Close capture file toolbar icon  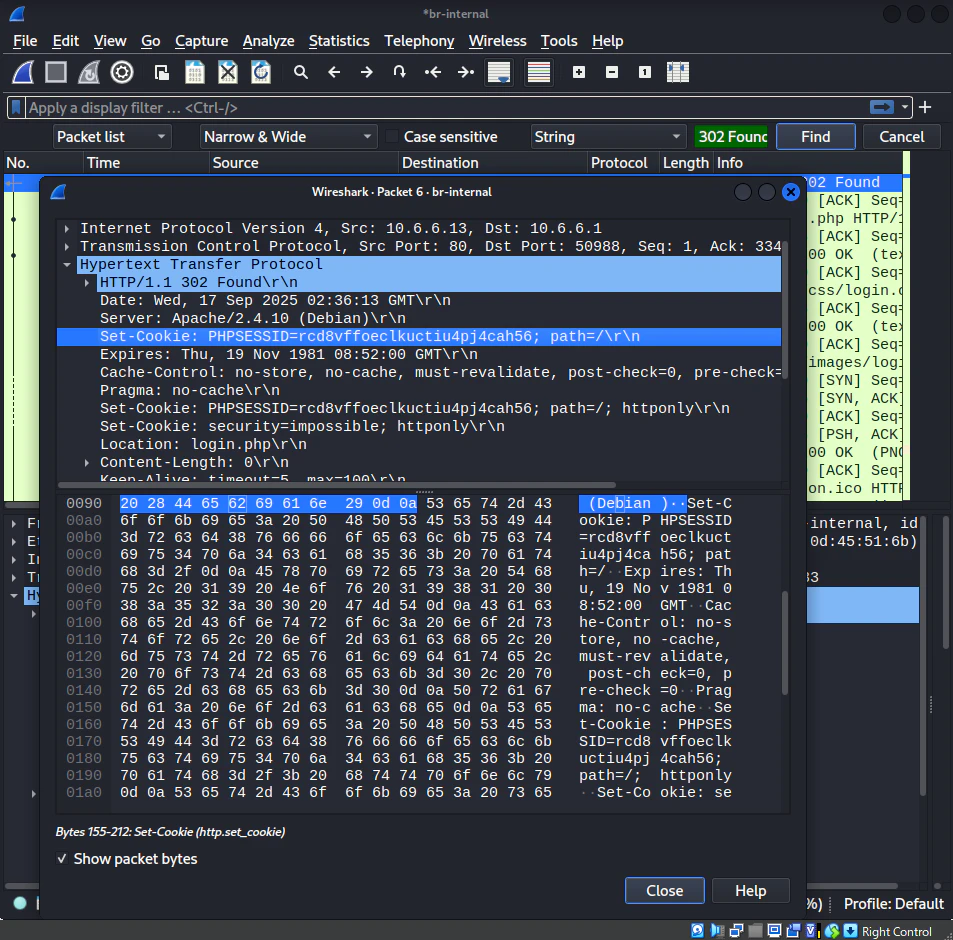(228, 72)
